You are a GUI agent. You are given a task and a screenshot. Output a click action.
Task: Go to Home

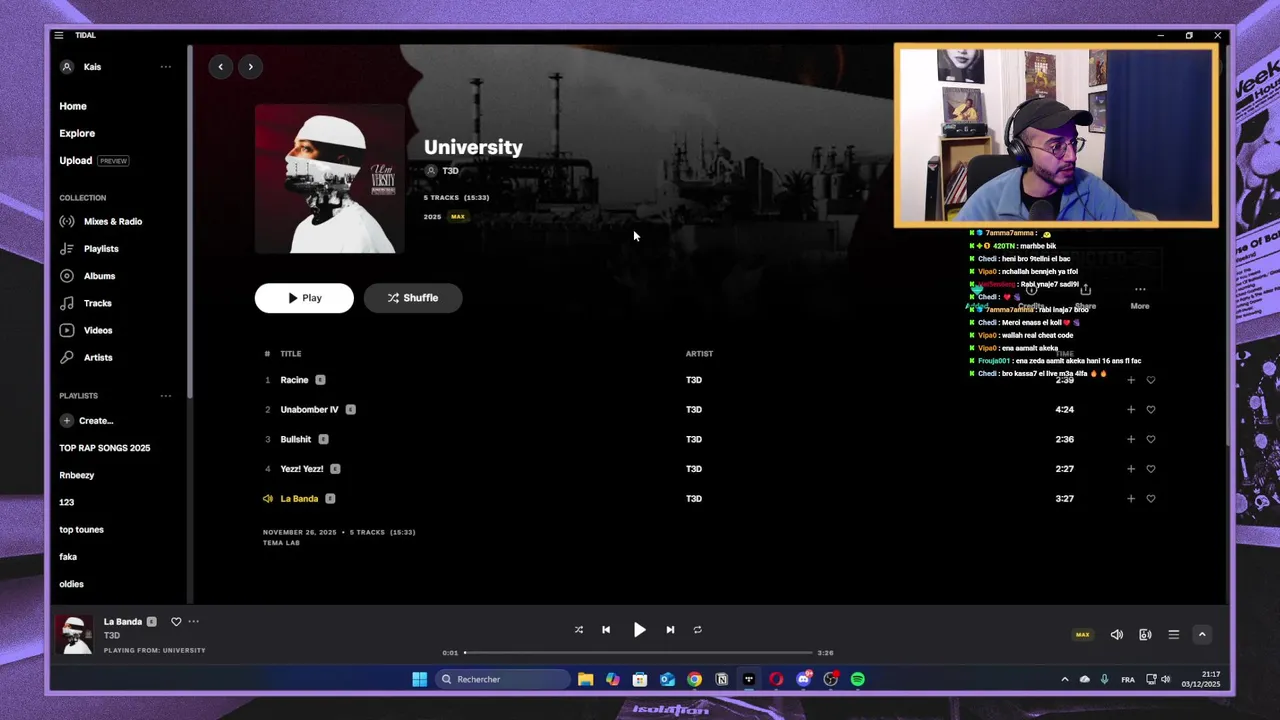point(73,106)
